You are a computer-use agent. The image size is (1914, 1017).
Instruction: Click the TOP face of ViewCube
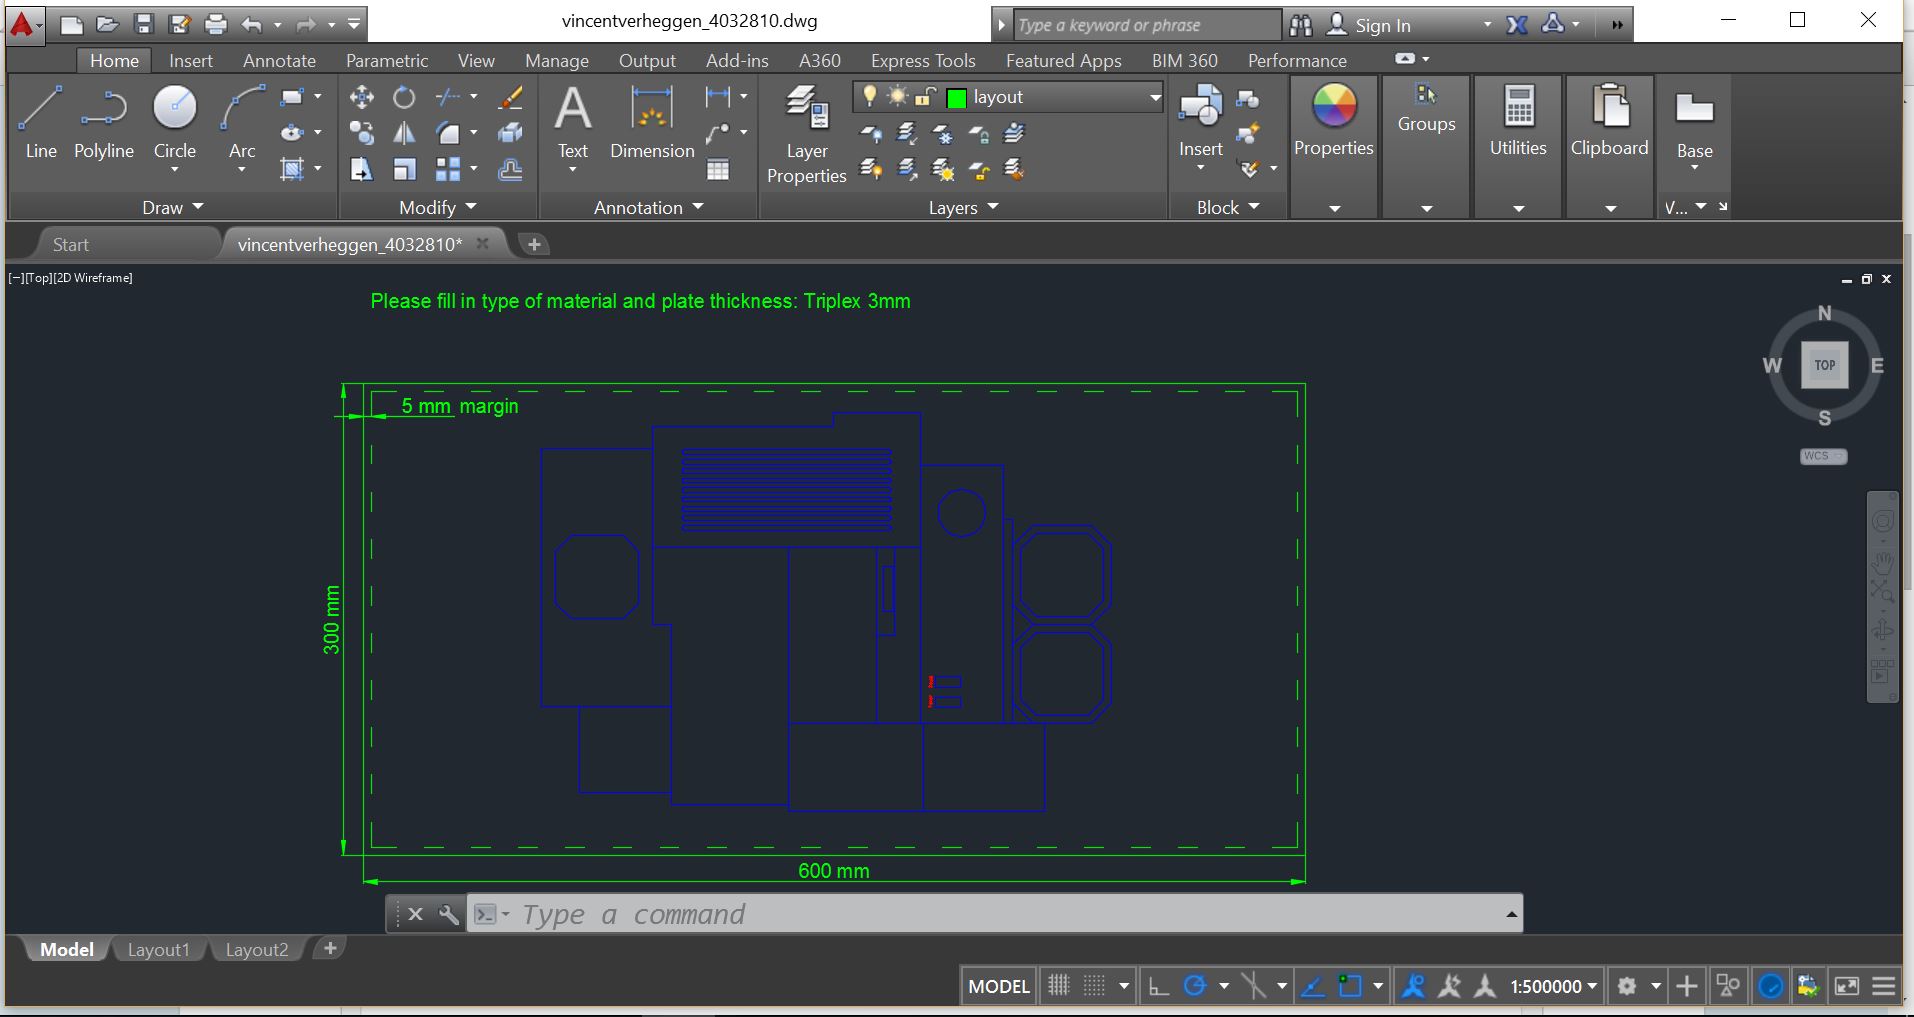(1825, 365)
